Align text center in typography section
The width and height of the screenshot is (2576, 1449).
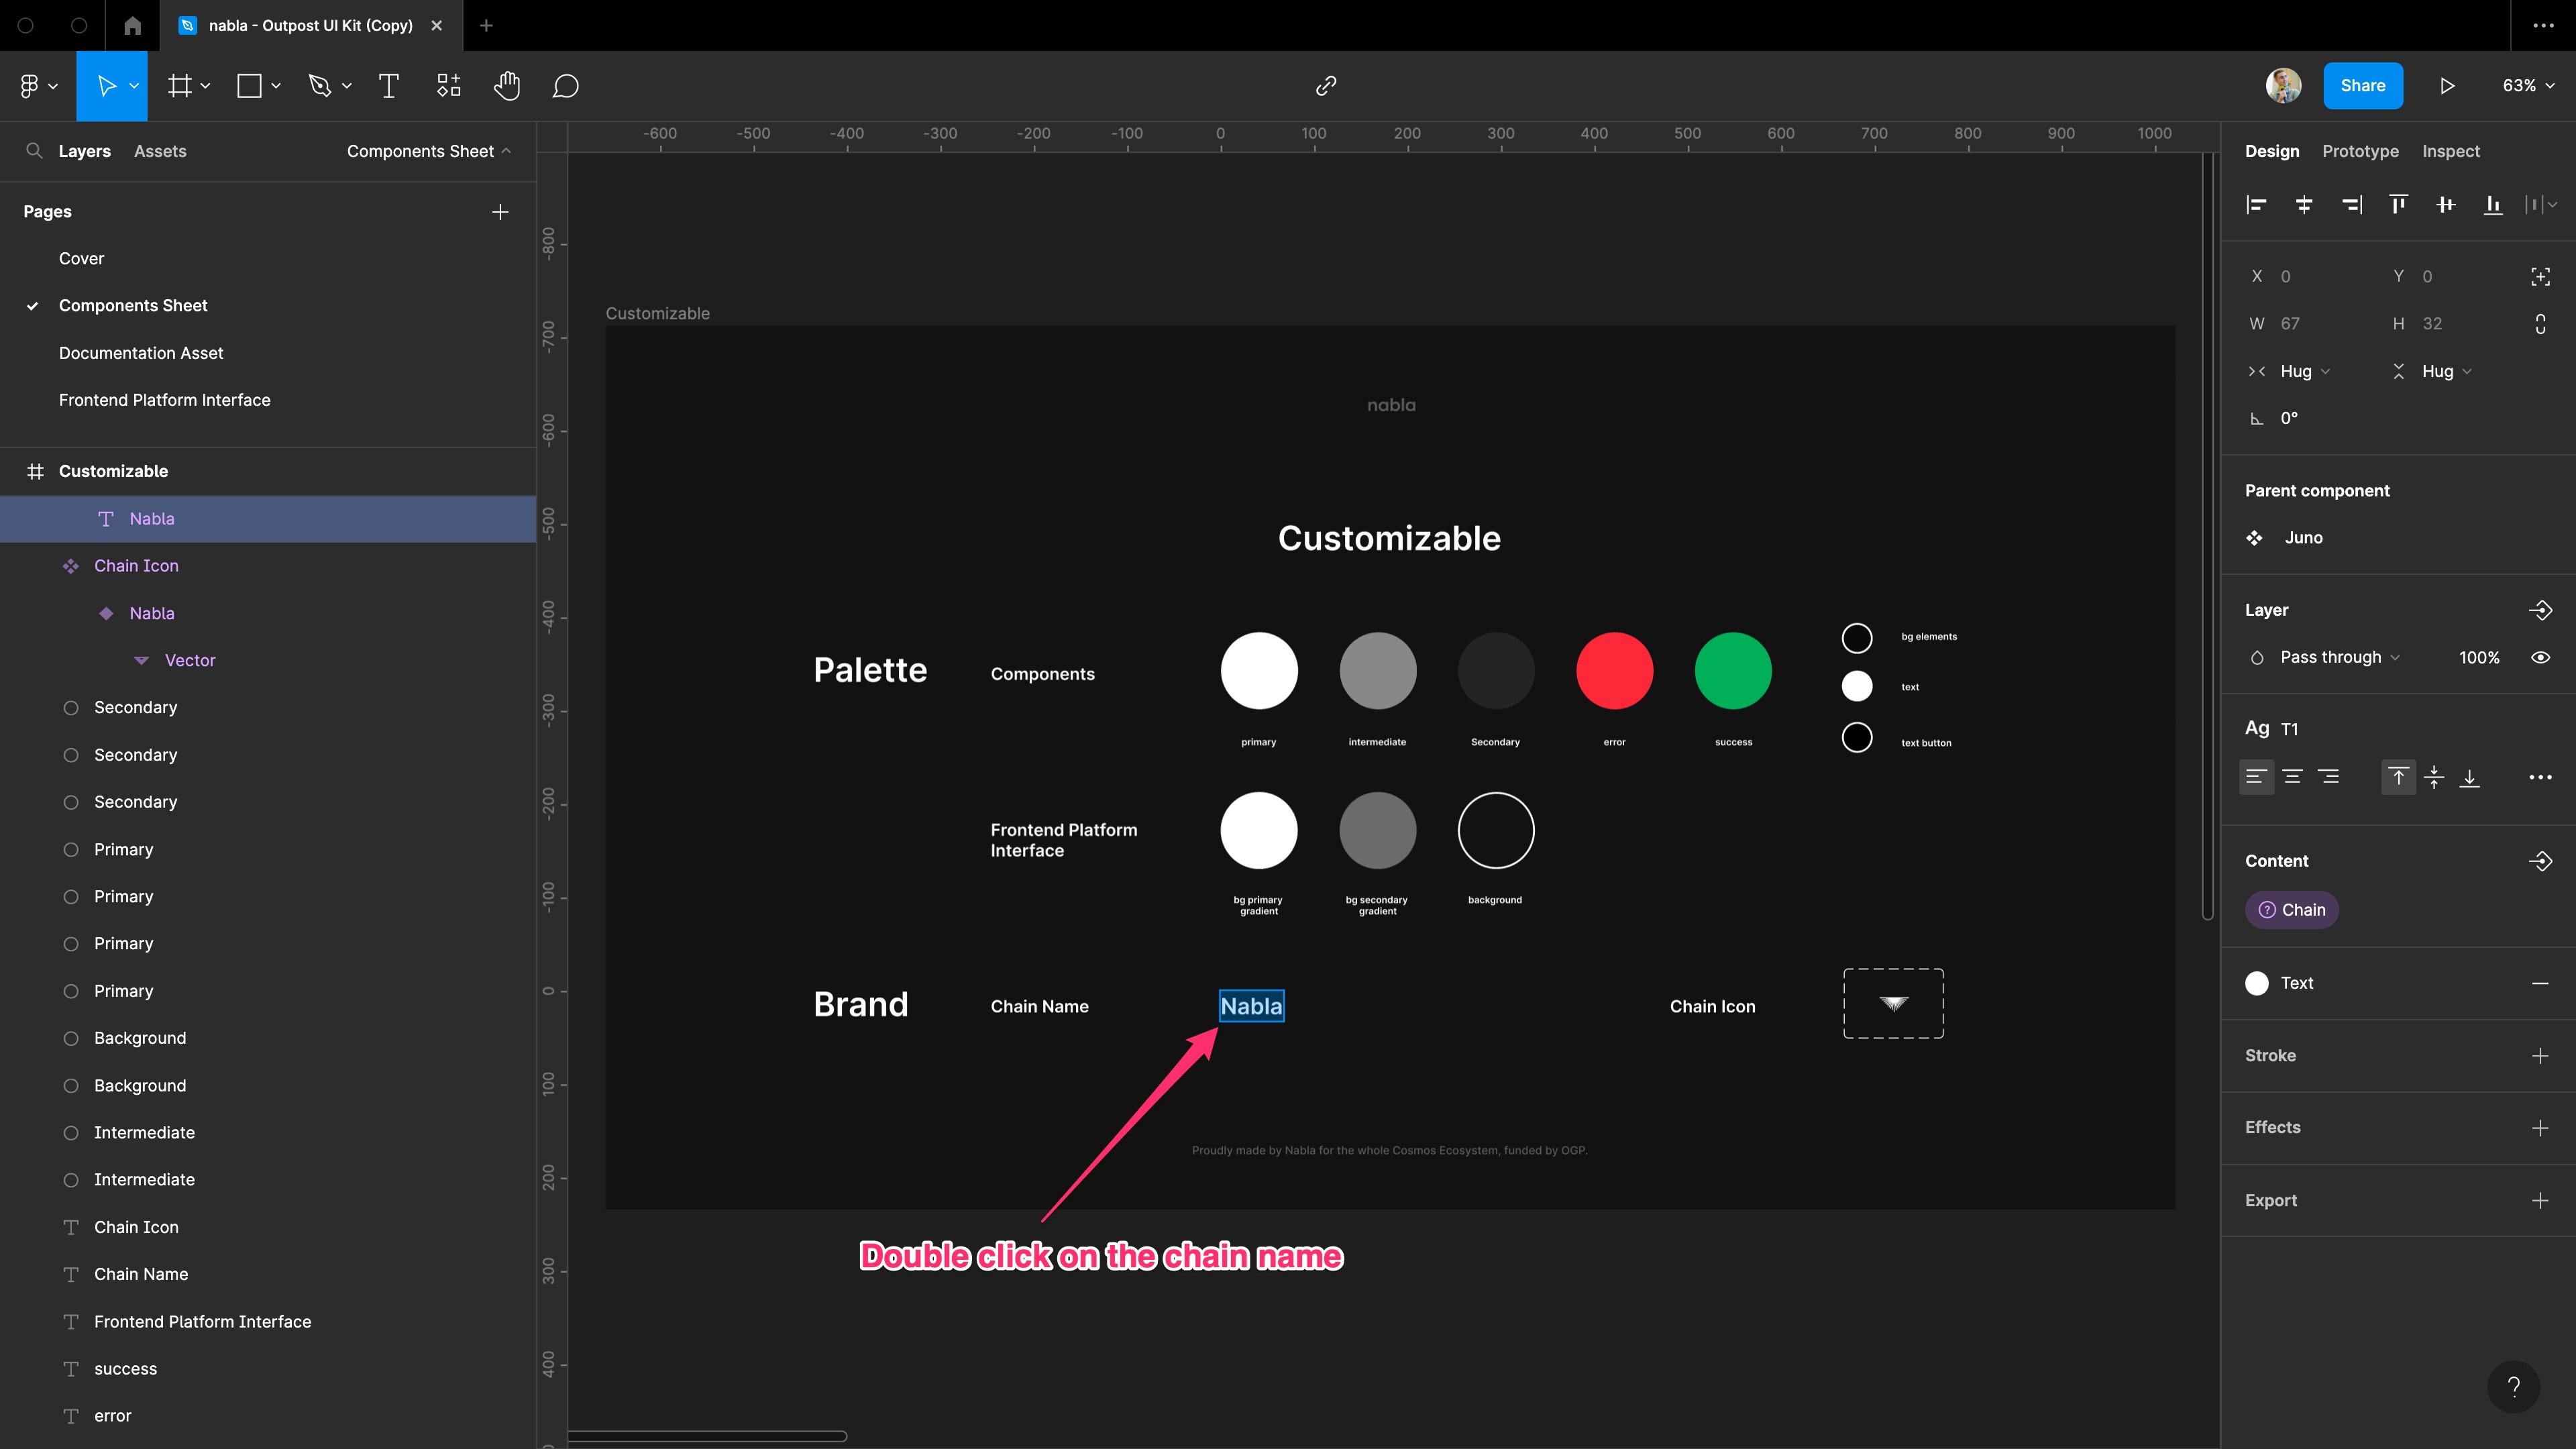point(2292,777)
